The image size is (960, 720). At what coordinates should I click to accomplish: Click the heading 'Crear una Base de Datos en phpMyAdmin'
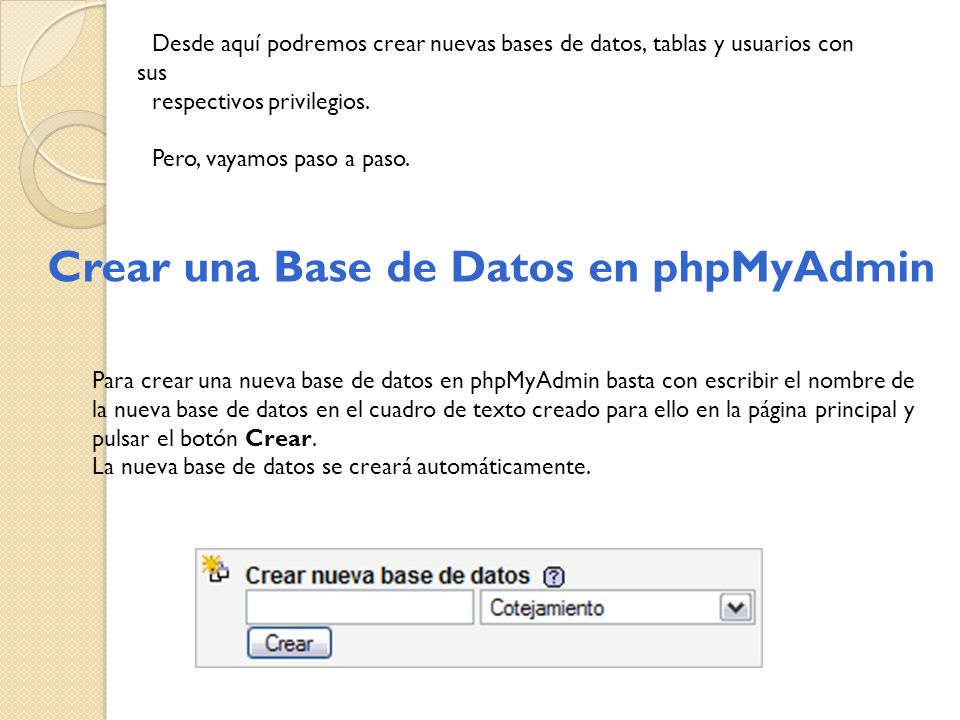491,267
